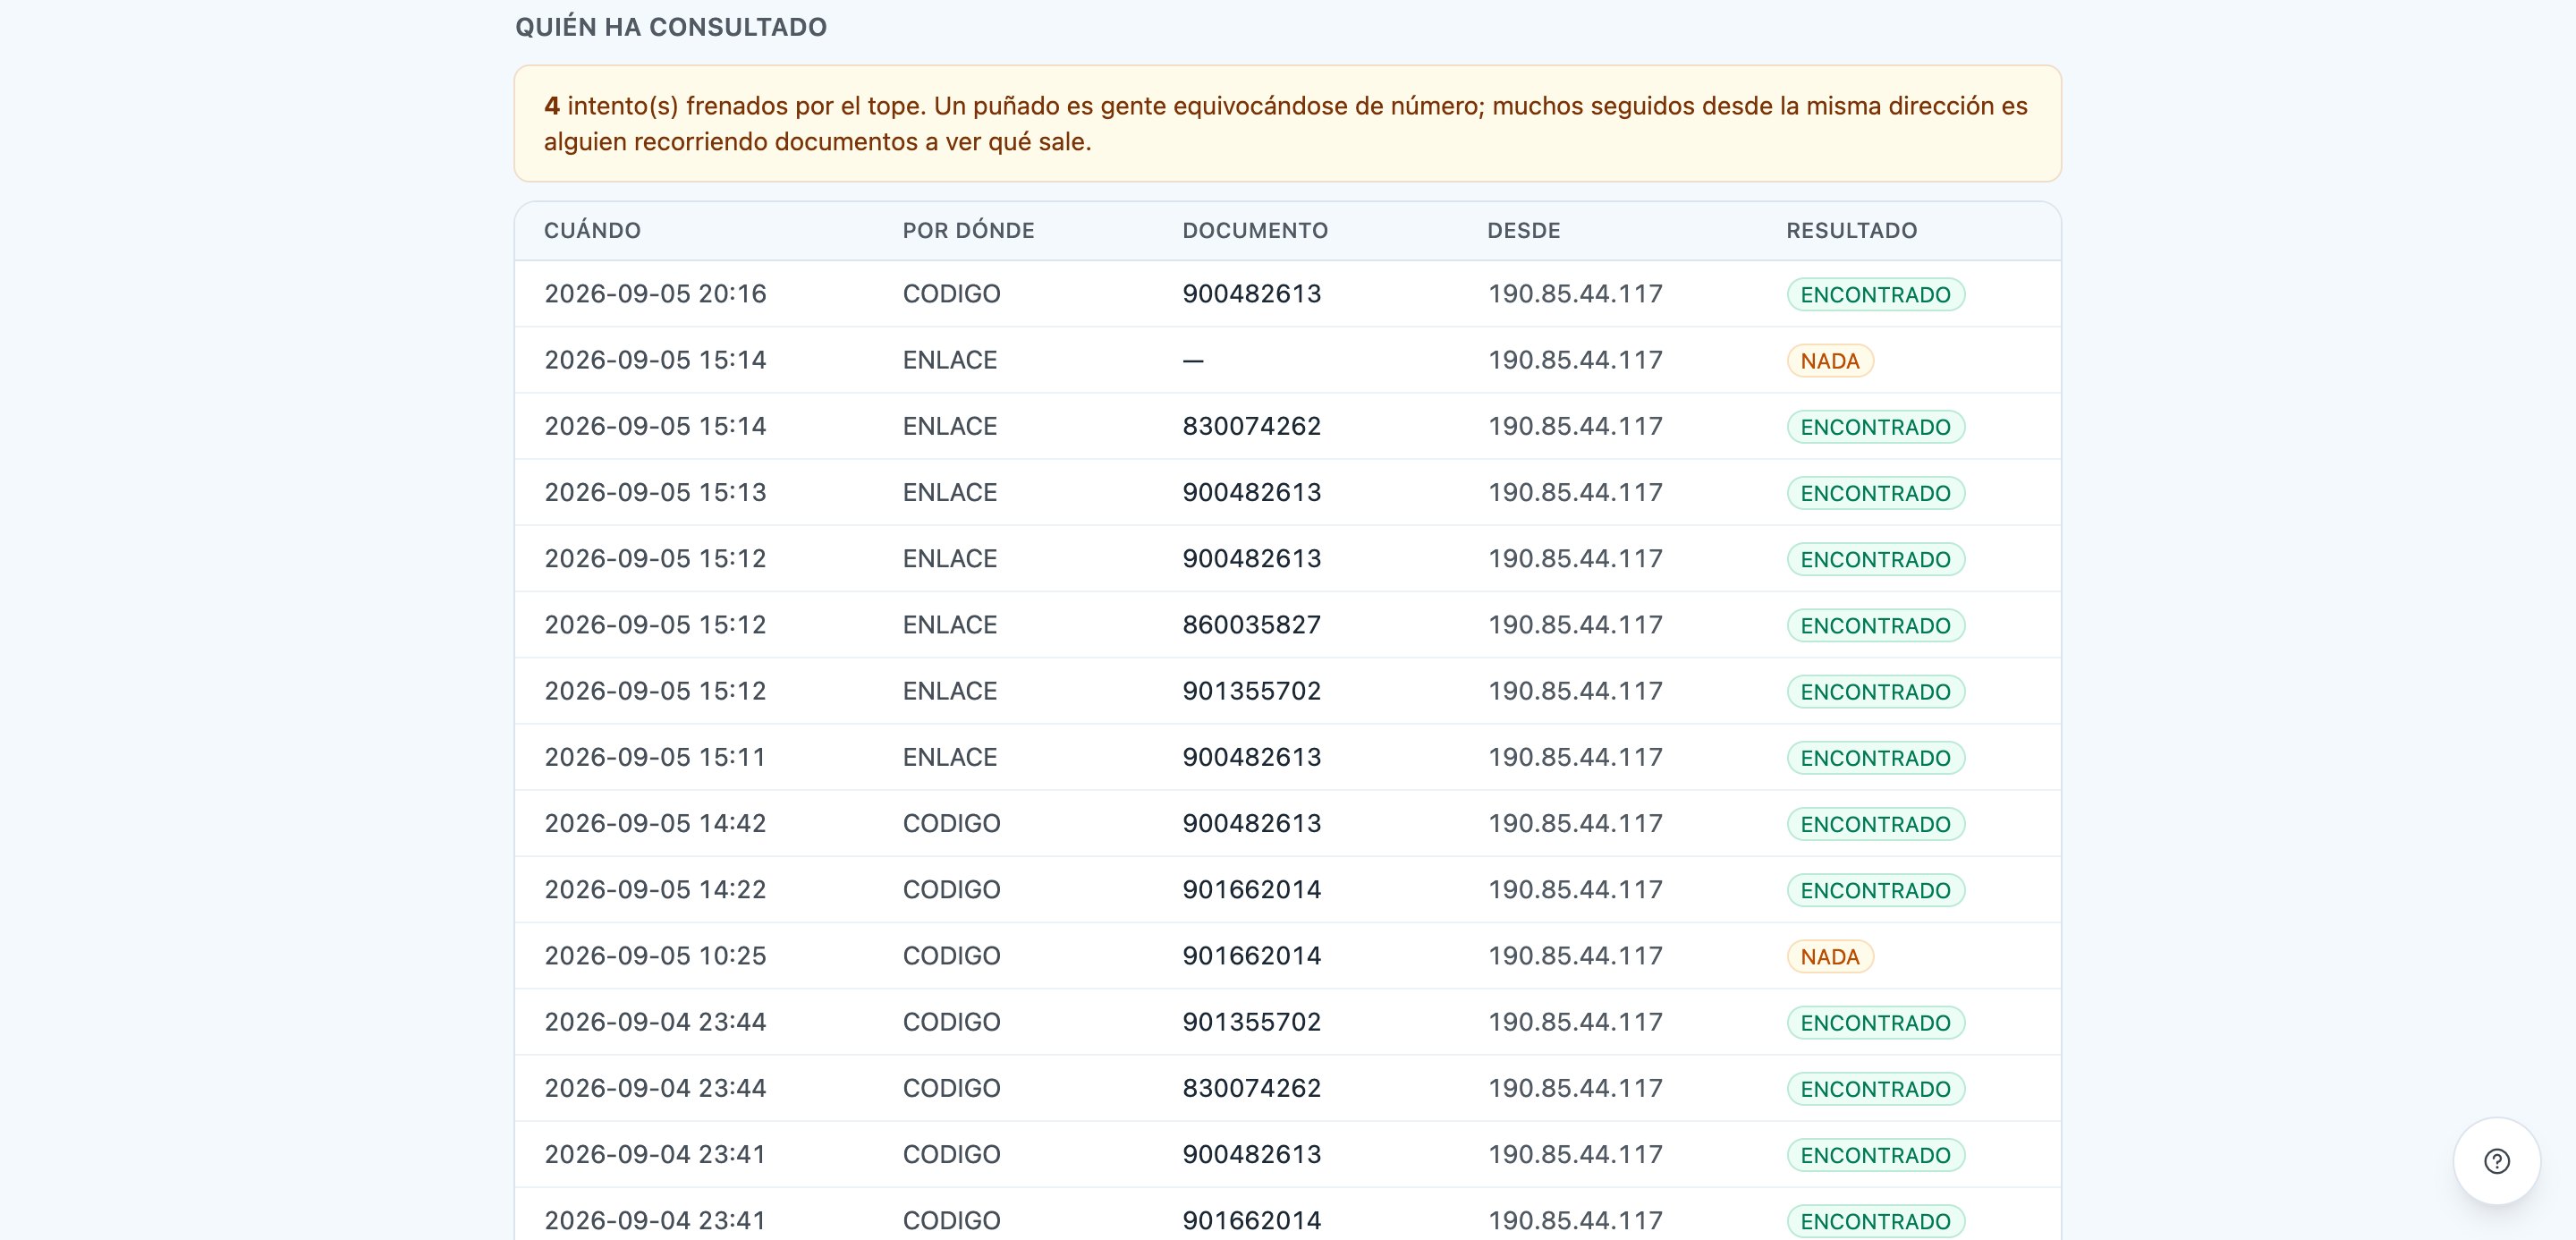The image size is (2576, 1240).
Task: Click ENCONTRADO badge in the 15:13 row
Action: pyautogui.click(x=1875, y=493)
